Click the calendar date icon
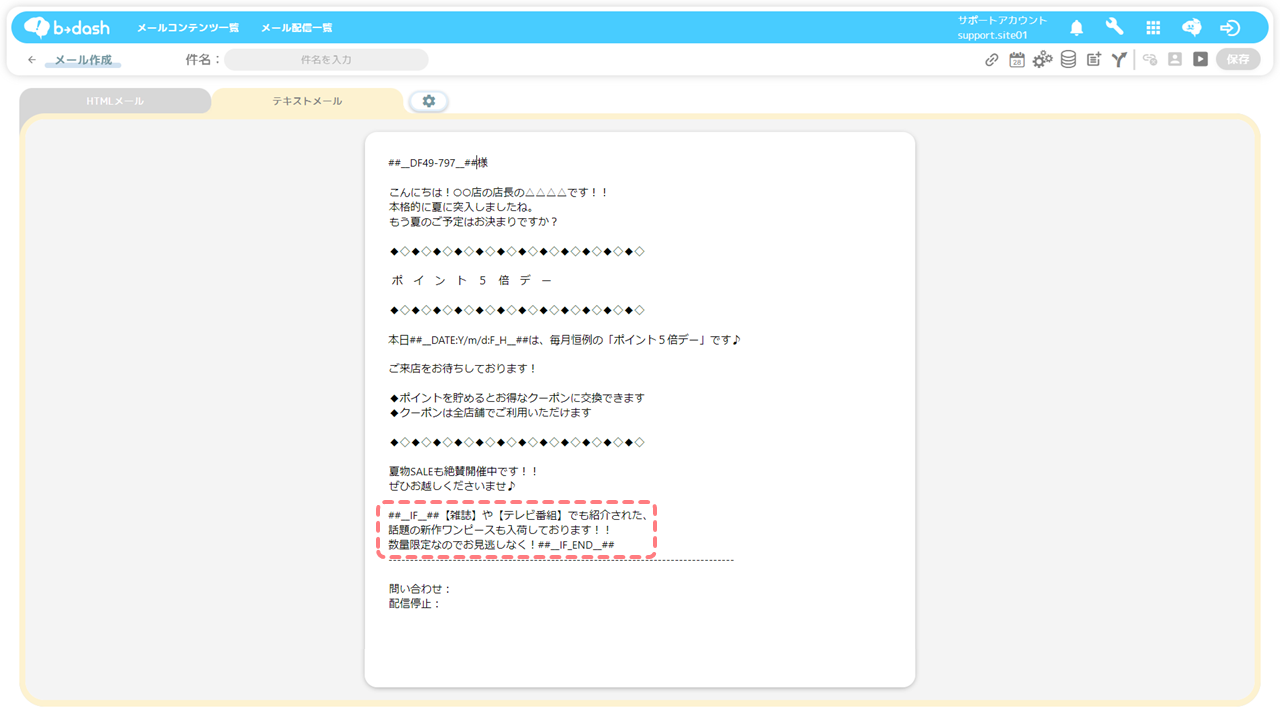 (1016, 60)
